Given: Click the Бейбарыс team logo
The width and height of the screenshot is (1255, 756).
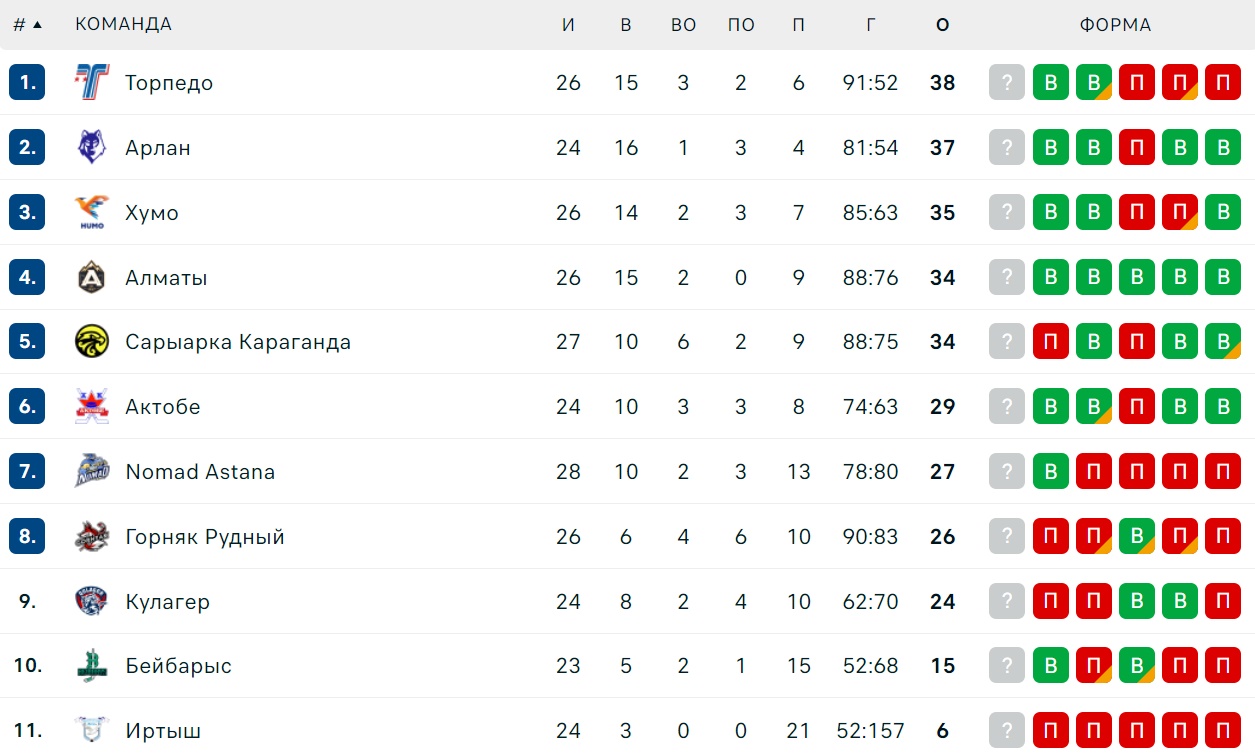Looking at the screenshot, I should click(92, 666).
